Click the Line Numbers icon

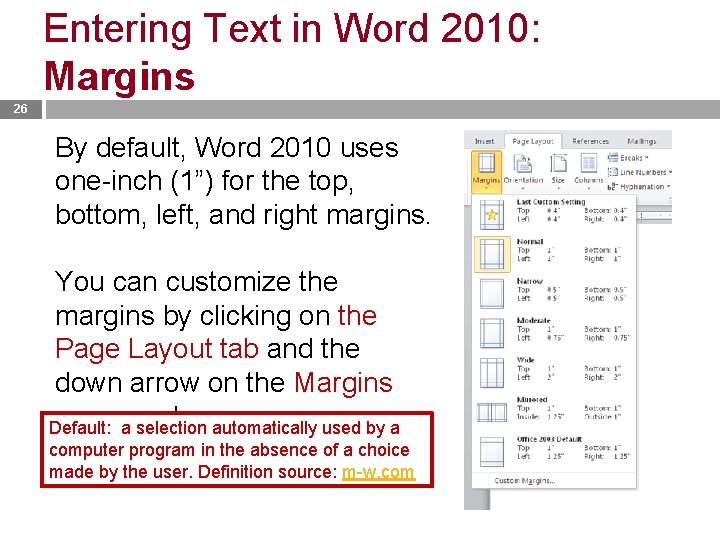(613, 172)
